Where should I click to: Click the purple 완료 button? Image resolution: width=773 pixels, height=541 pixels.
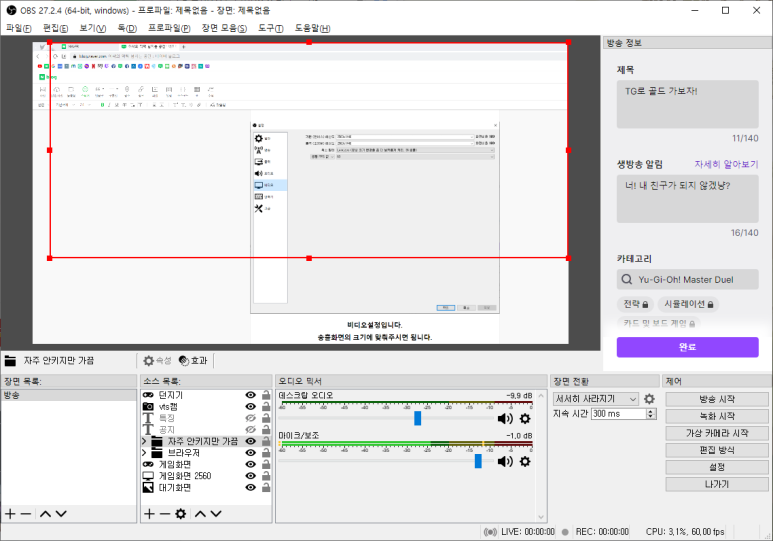[x=687, y=347]
